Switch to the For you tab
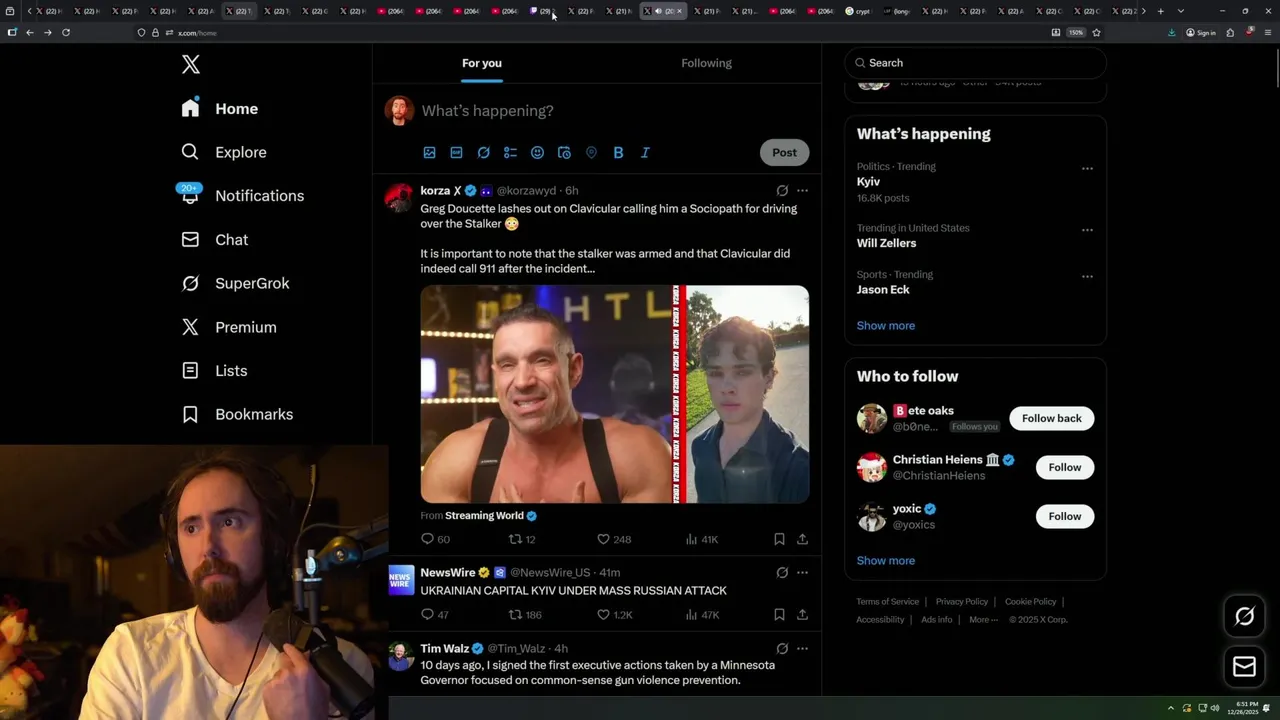 482,63
